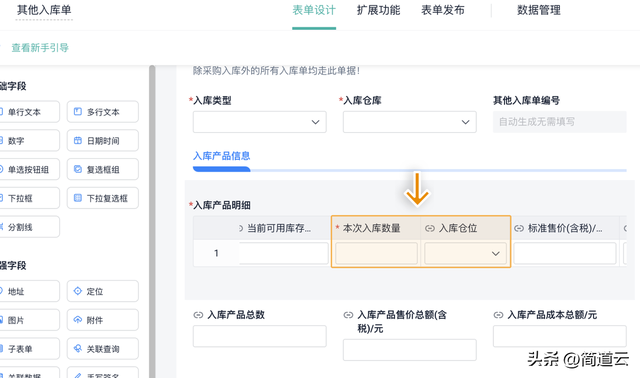Add a 数字 field
This screenshot has height=378, width=640.
click(29, 140)
